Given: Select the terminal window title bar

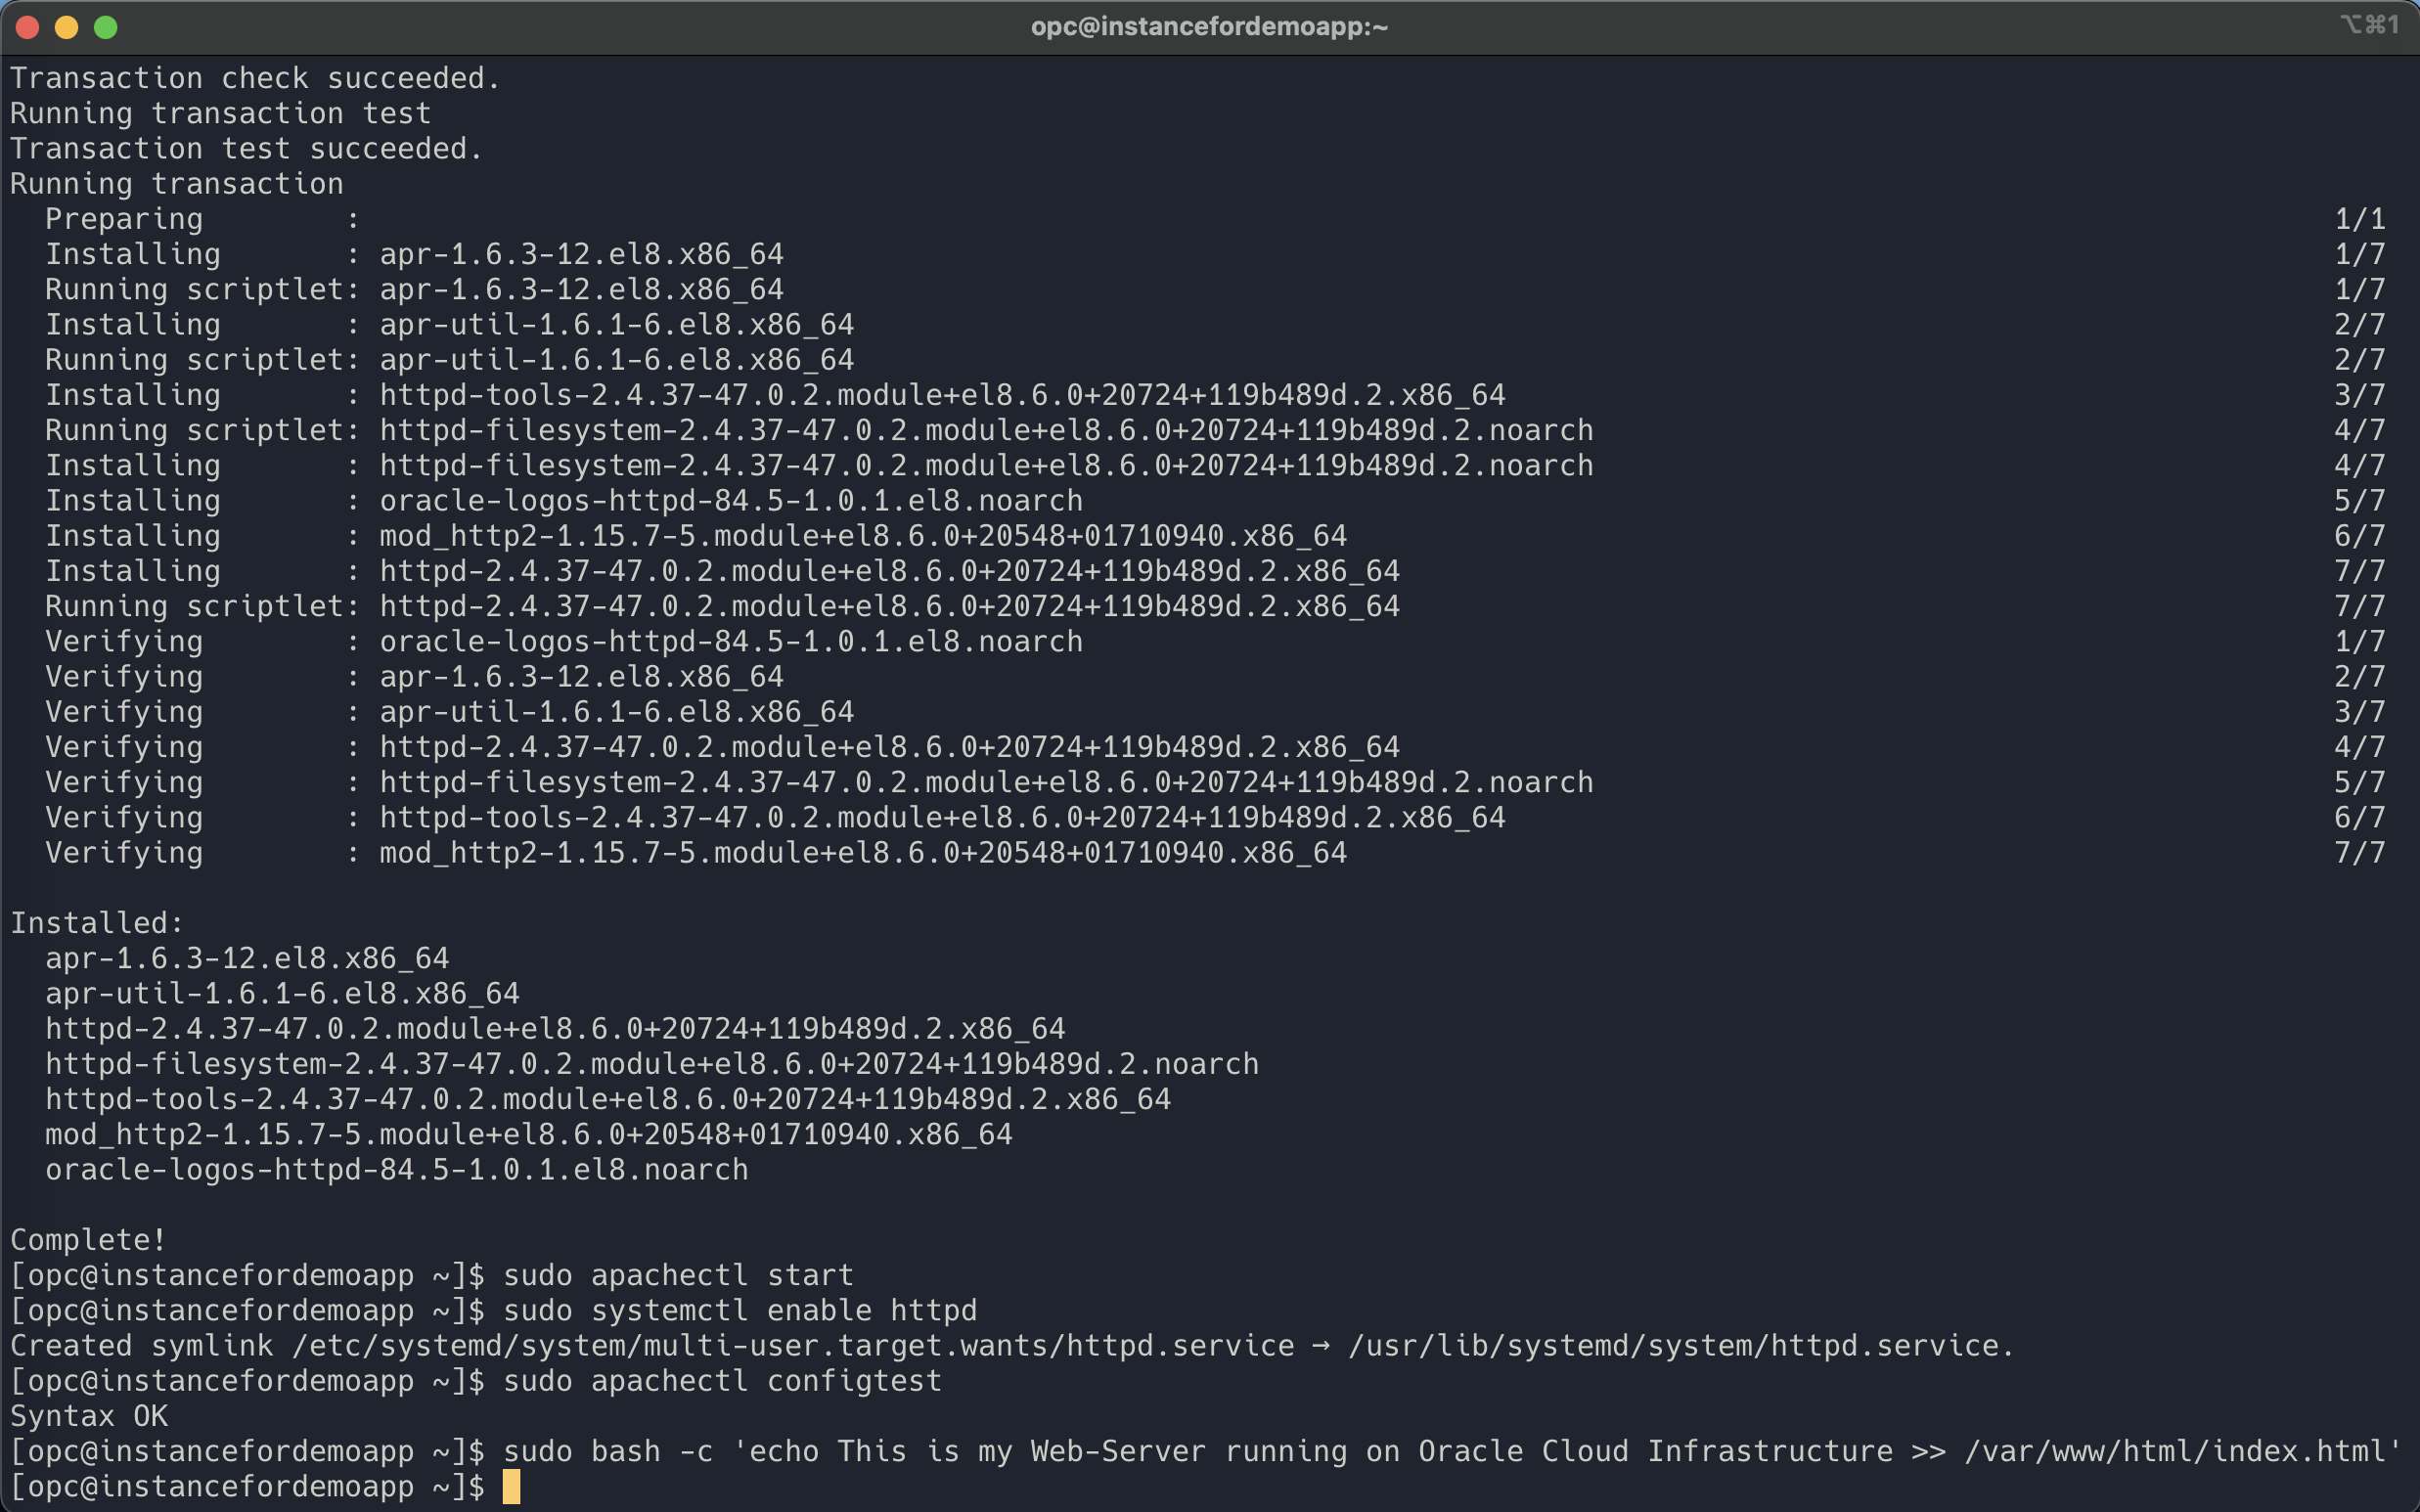Looking at the screenshot, I should click(x=1209, y=24).
